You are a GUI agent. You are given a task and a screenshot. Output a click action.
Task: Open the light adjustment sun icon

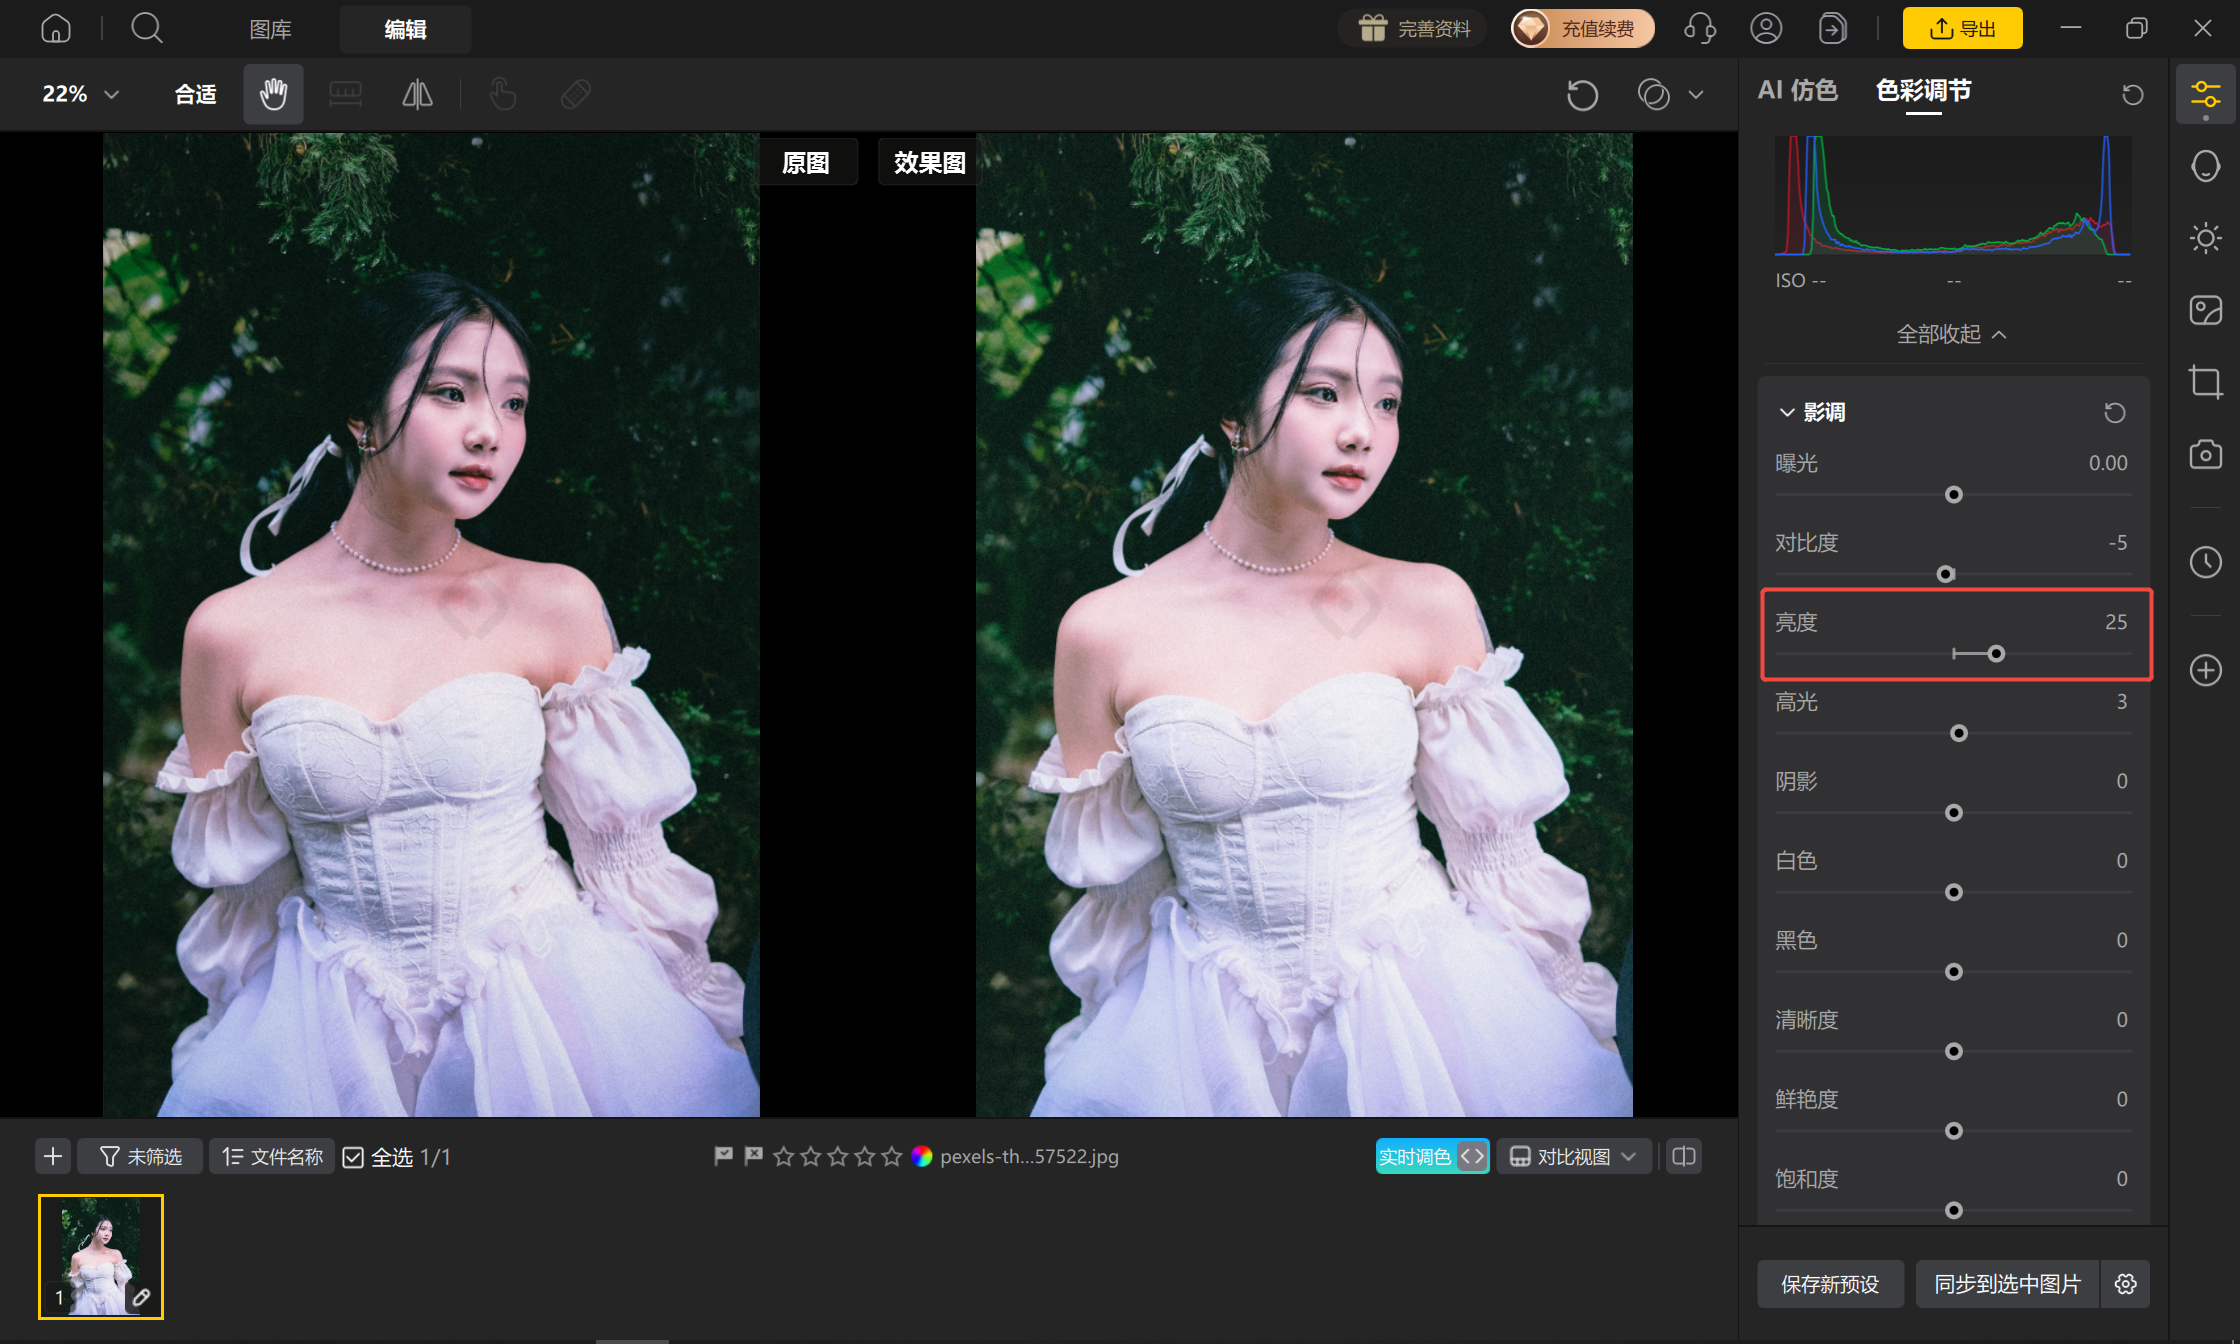click(x=2205, y=238)
